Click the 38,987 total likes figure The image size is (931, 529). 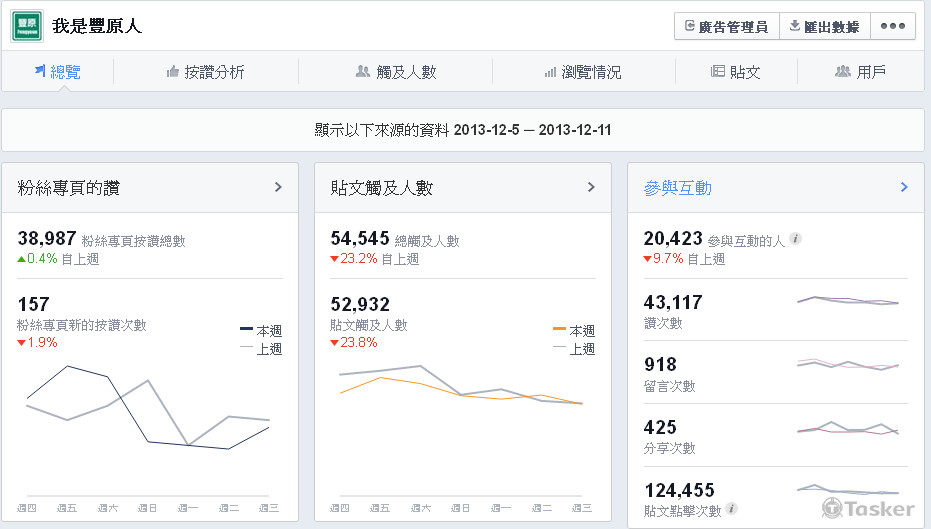(x=47, y=239)
